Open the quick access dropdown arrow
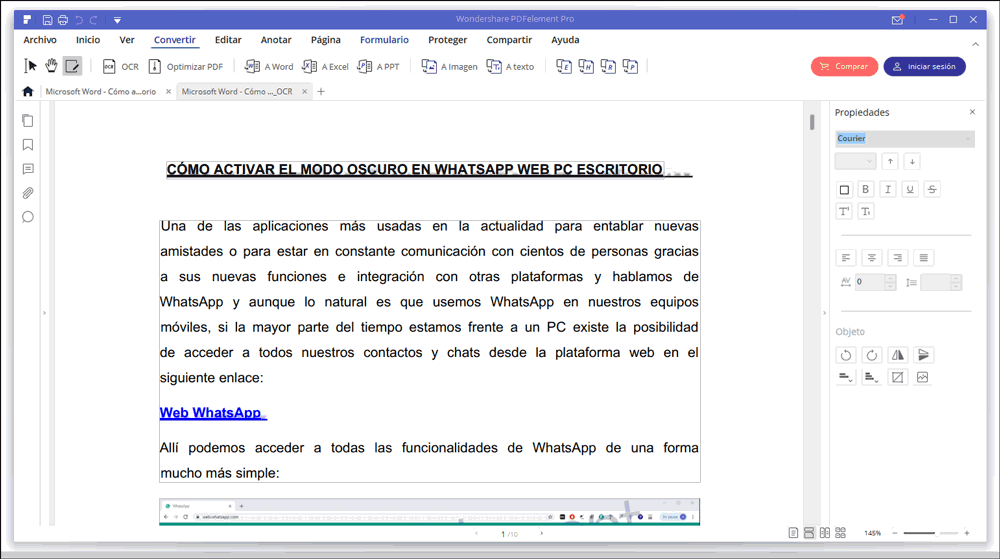This screenshot has height=559, width=1000. coord(117,20)
